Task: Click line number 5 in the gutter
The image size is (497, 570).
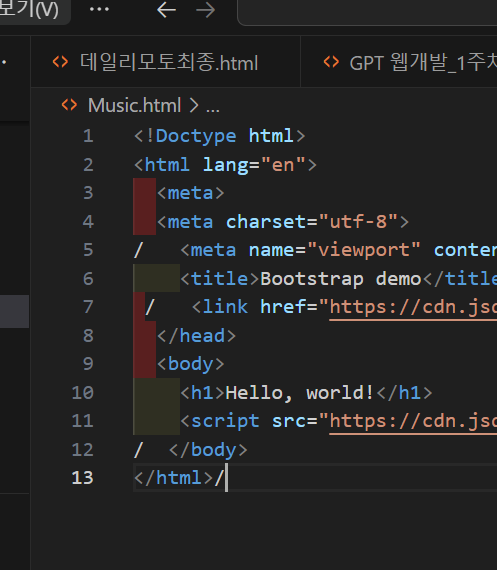Action: (x=88, y=250)
